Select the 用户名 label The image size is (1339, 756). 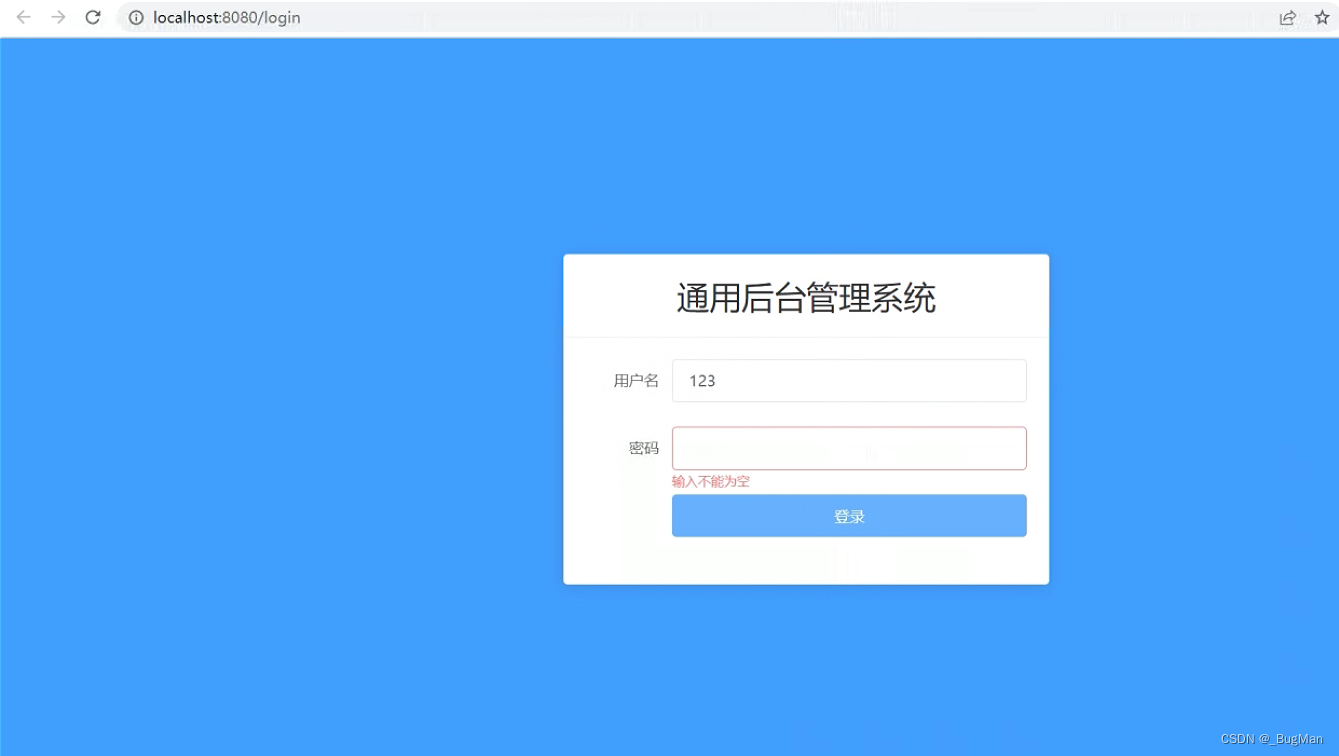[x=636, y=381]
